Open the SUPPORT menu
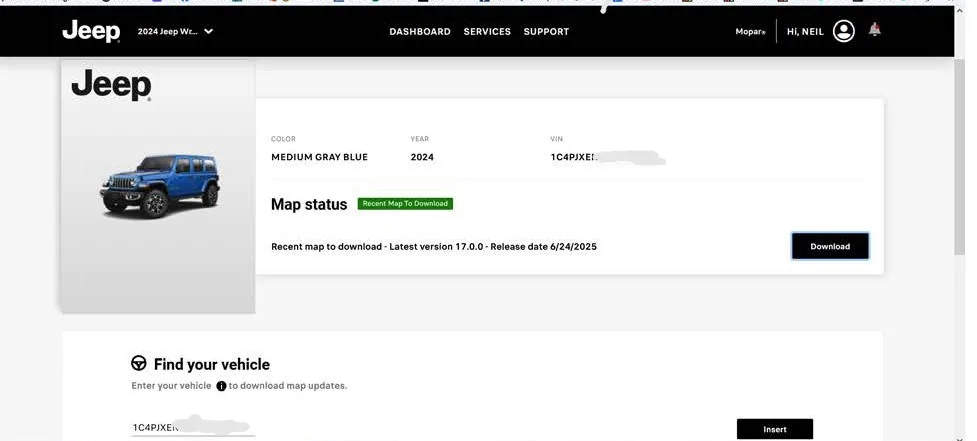 pos(546,32)
